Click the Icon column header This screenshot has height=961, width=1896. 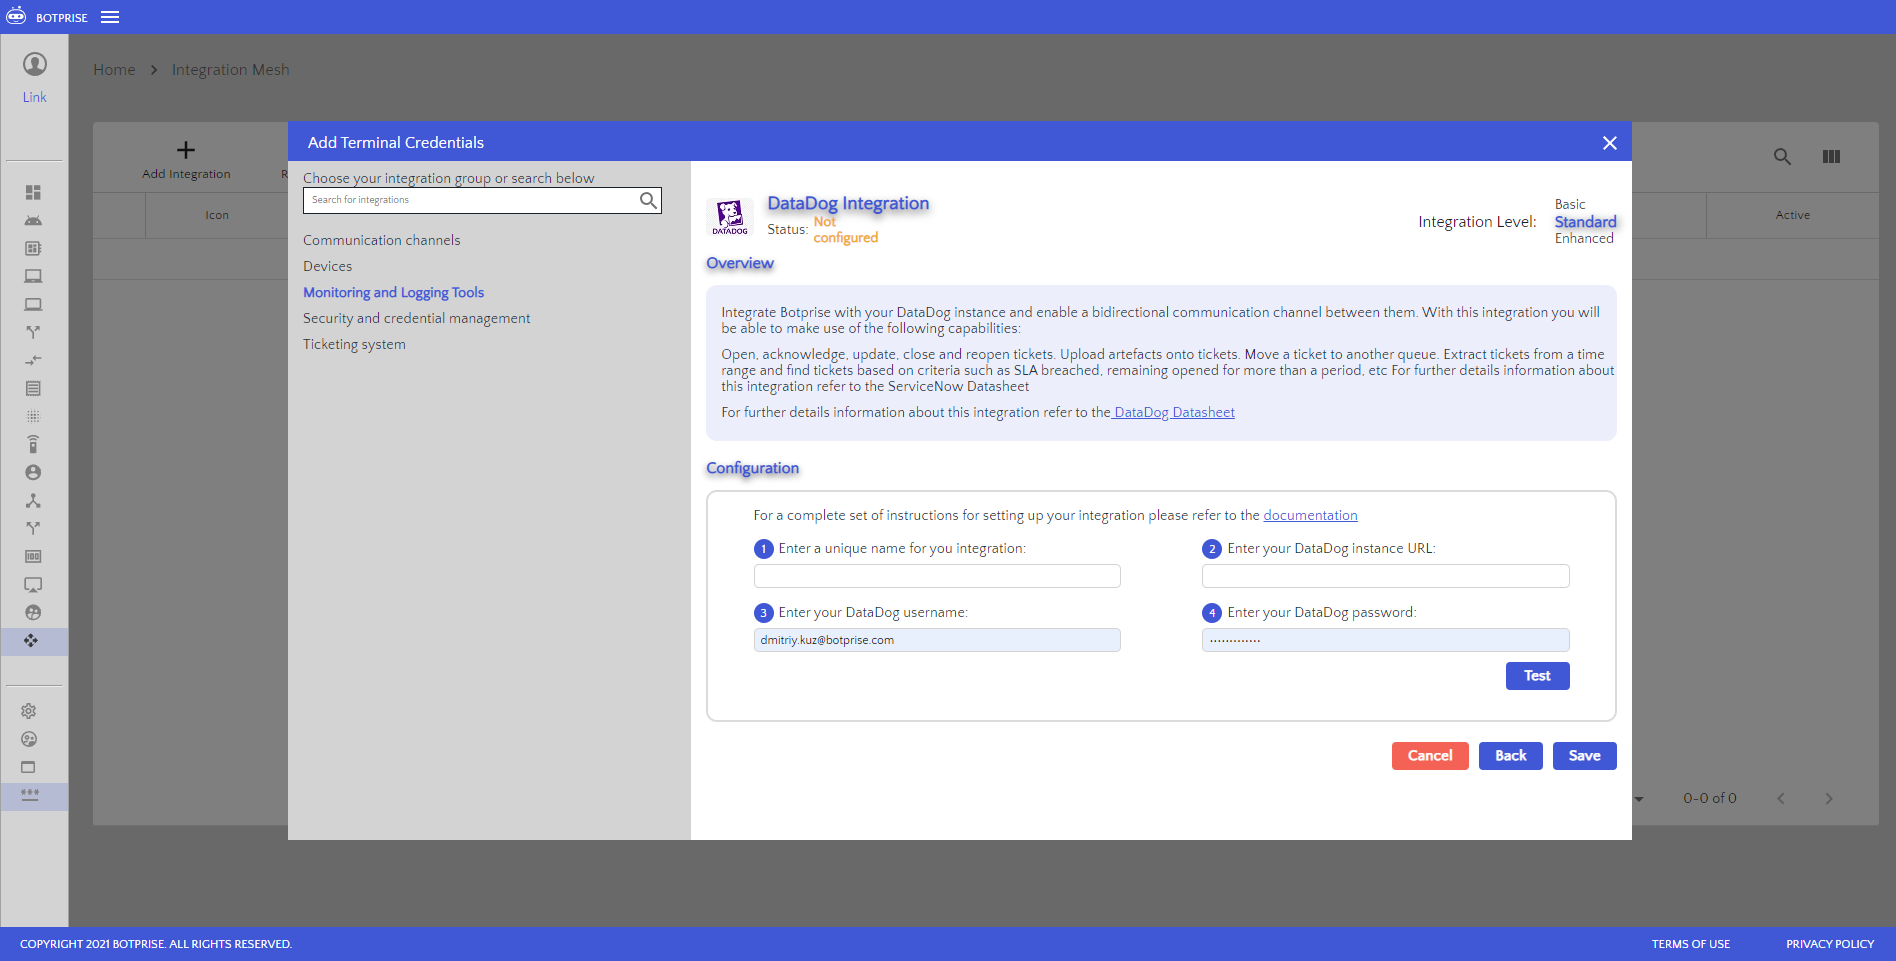coord(217,215)
